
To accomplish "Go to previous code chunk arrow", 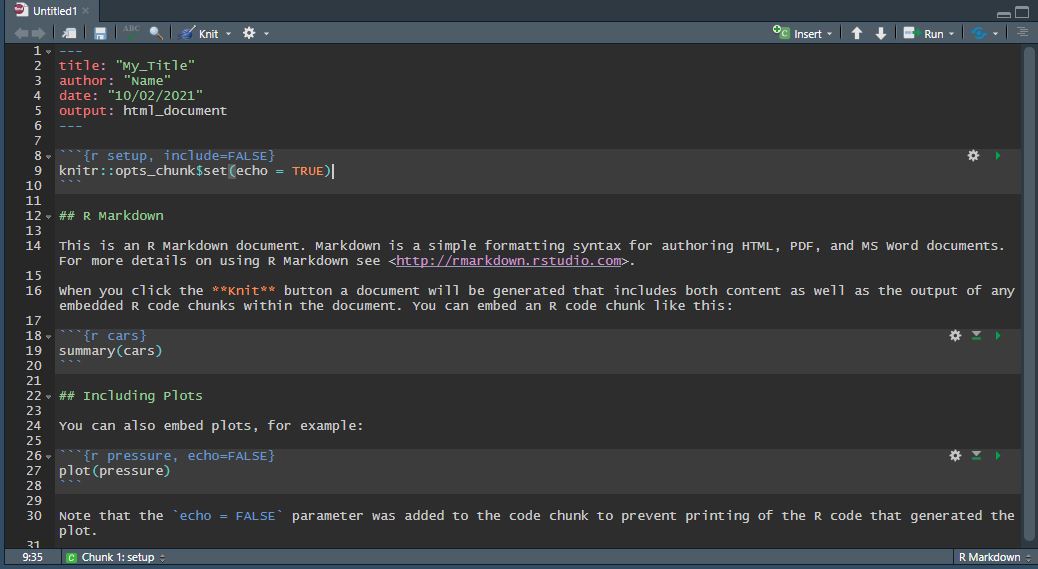I will 857,33.
